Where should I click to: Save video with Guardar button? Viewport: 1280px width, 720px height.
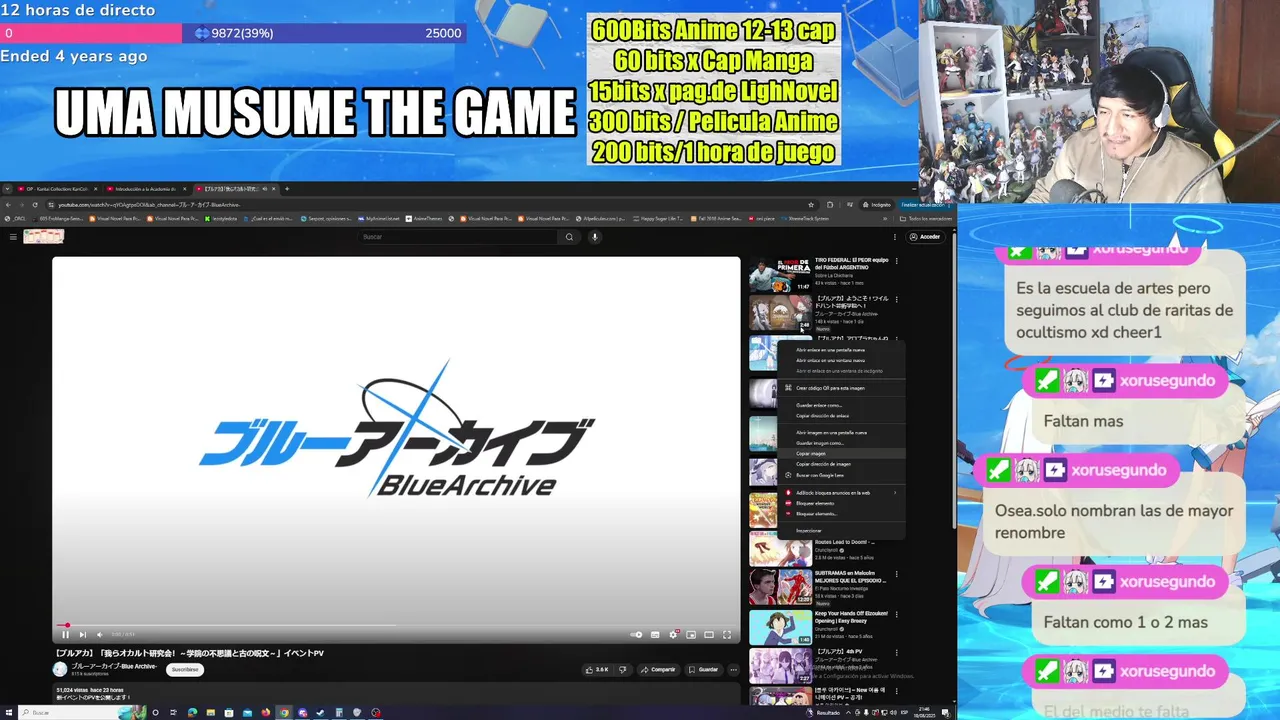coord(703,670)
